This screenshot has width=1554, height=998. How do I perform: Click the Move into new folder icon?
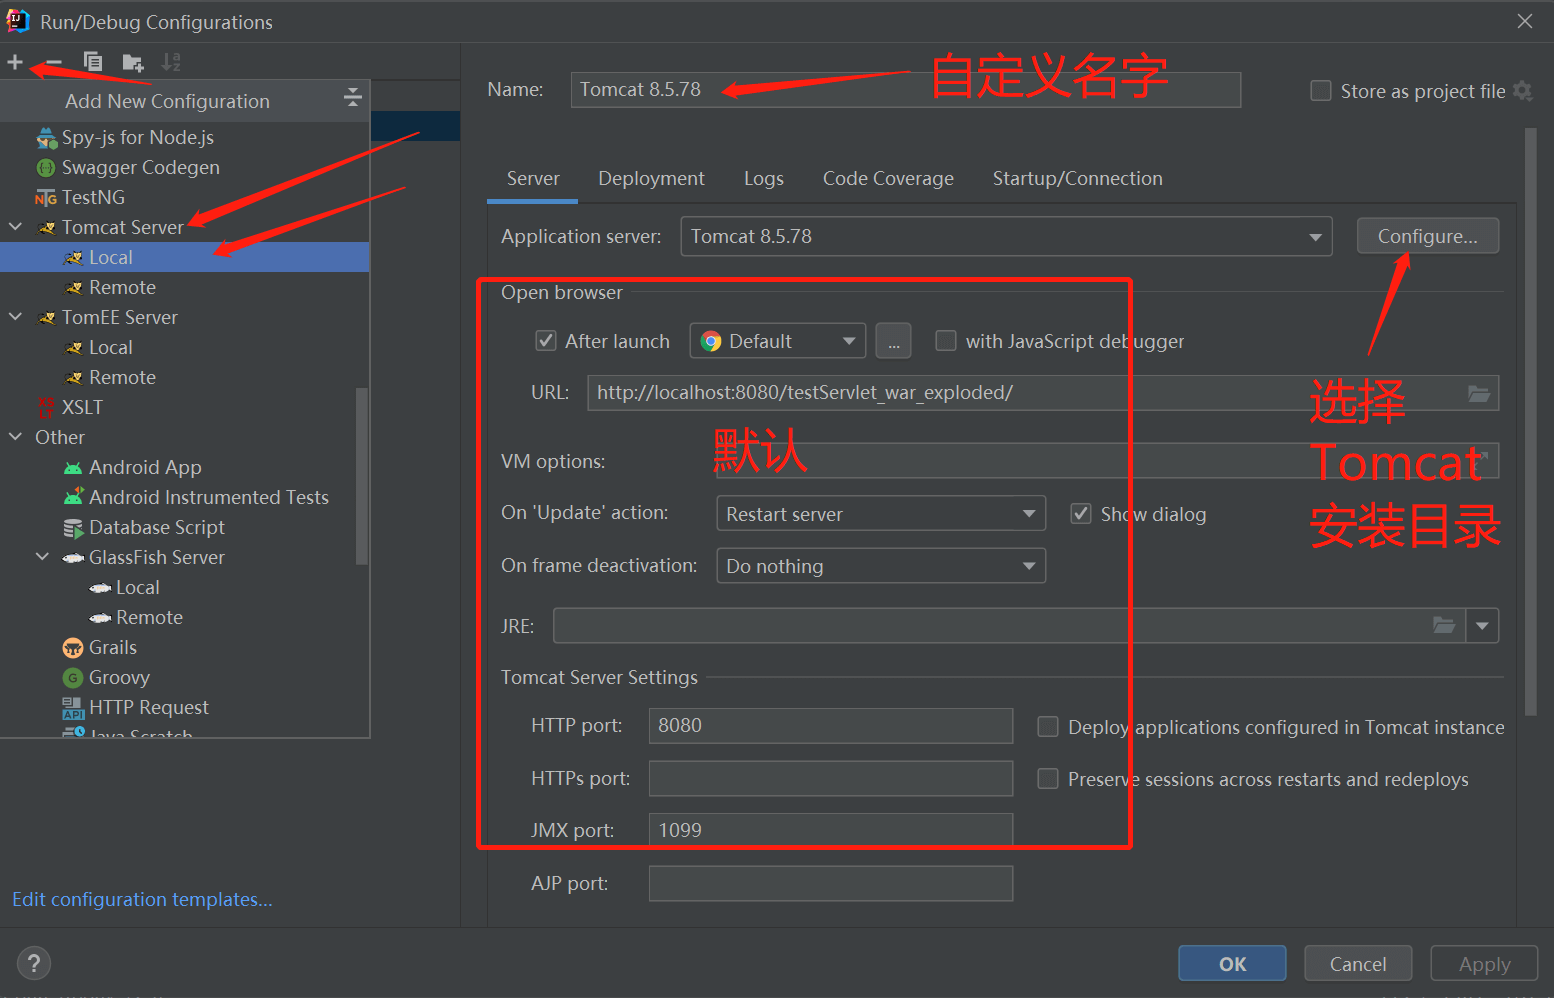[132, 62]
